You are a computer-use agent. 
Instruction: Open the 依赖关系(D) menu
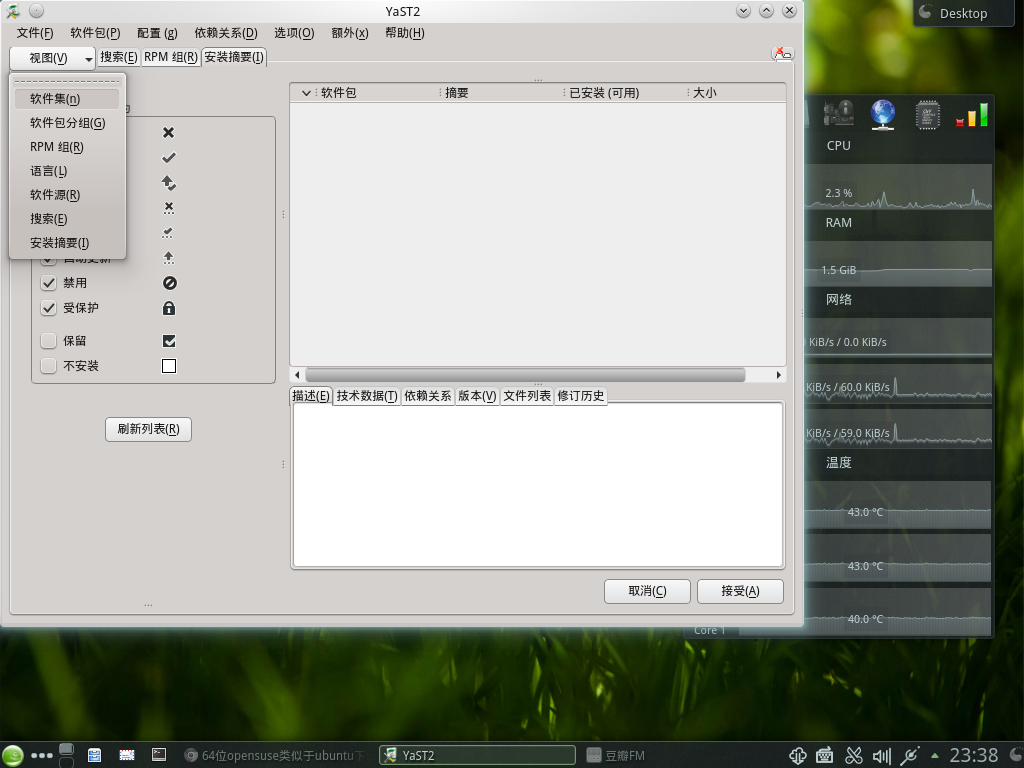[226, 33]
